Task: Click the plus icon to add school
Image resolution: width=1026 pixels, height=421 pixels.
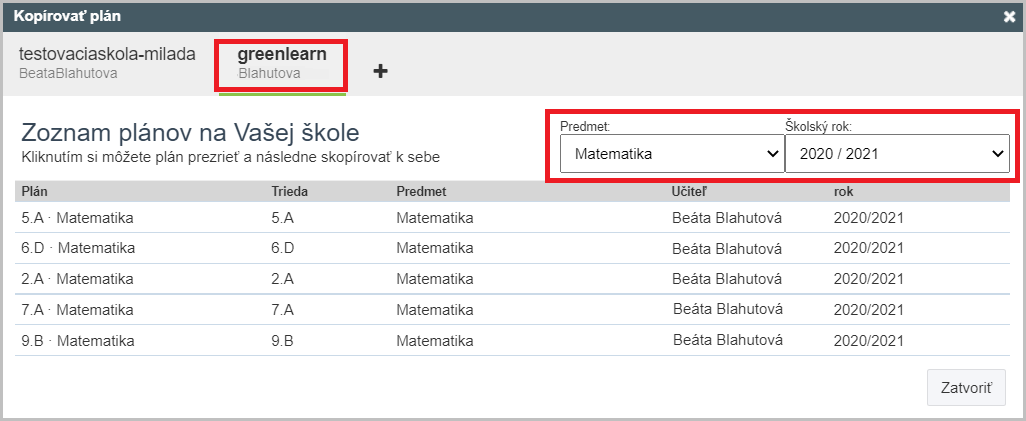Action: [x=380, y=71]
